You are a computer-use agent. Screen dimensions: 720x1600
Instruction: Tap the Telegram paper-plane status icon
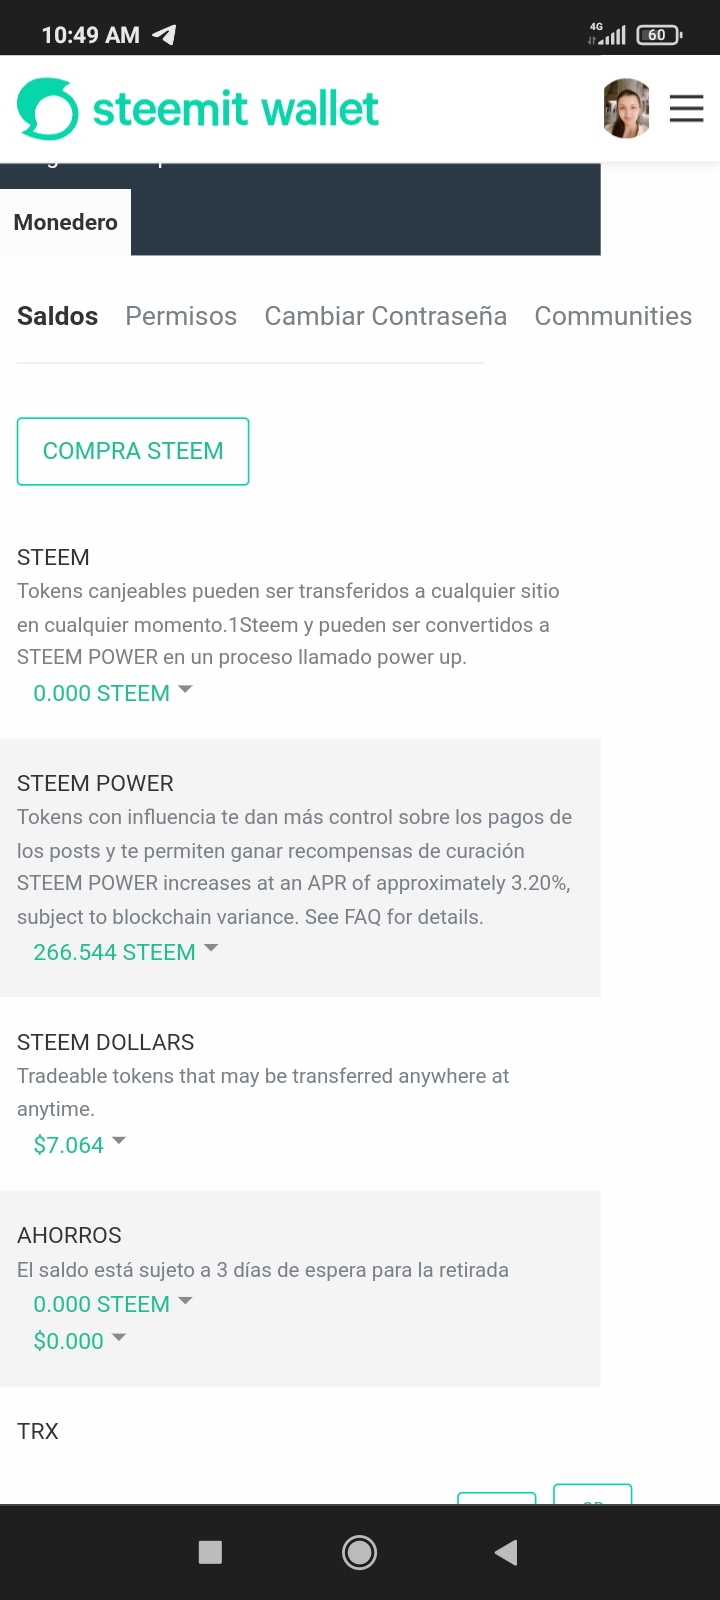click(x=164, y=34)
